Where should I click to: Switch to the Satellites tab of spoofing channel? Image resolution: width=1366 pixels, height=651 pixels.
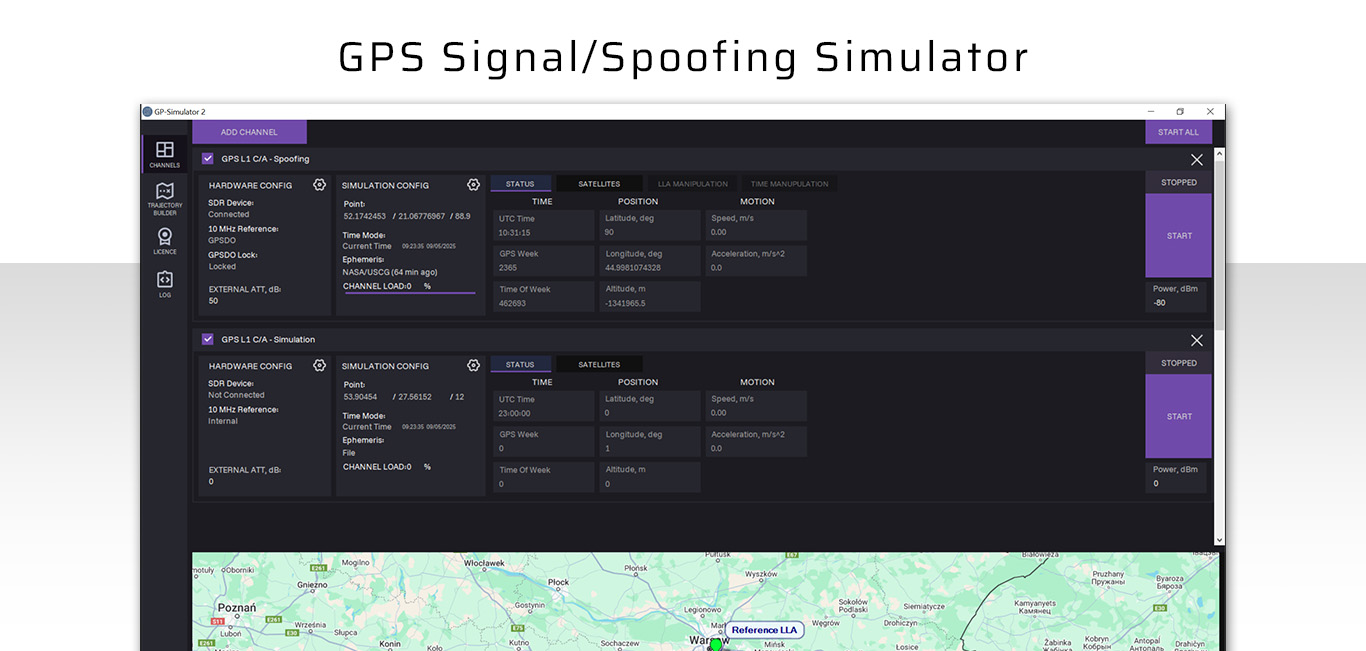click(598, 183)
